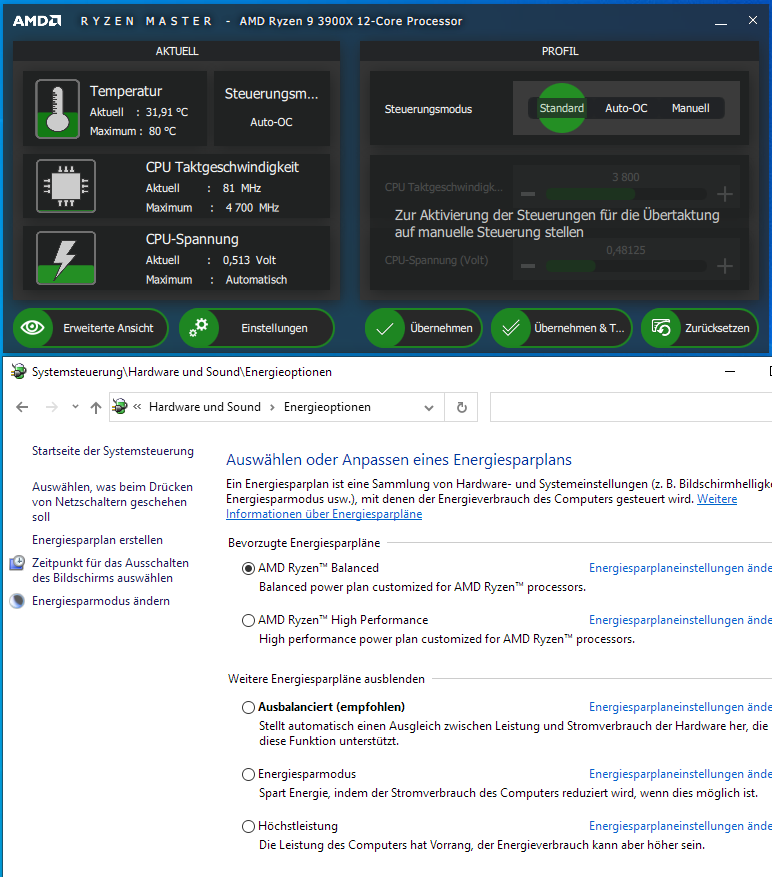Image resolution: width=772 pixels, height=877 pixels.
Task: Open Startseite der Systemsteuerung link
Action: (112, 451)
